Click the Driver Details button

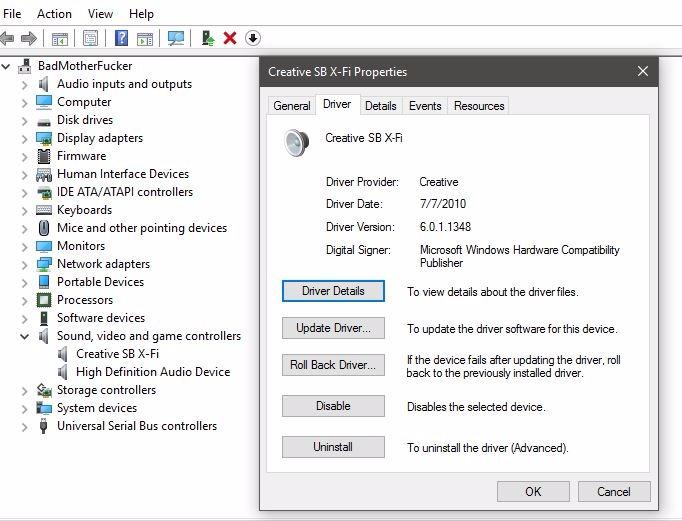(x=333, y=291)
